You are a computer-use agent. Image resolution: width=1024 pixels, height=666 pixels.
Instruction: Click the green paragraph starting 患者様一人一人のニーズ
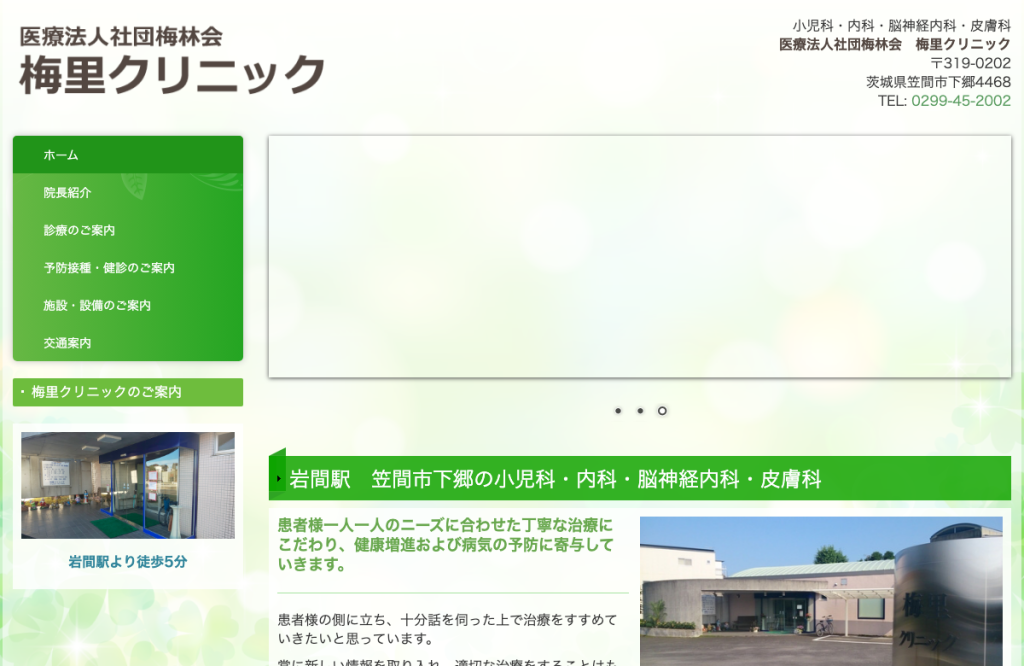tap(445, 545)
